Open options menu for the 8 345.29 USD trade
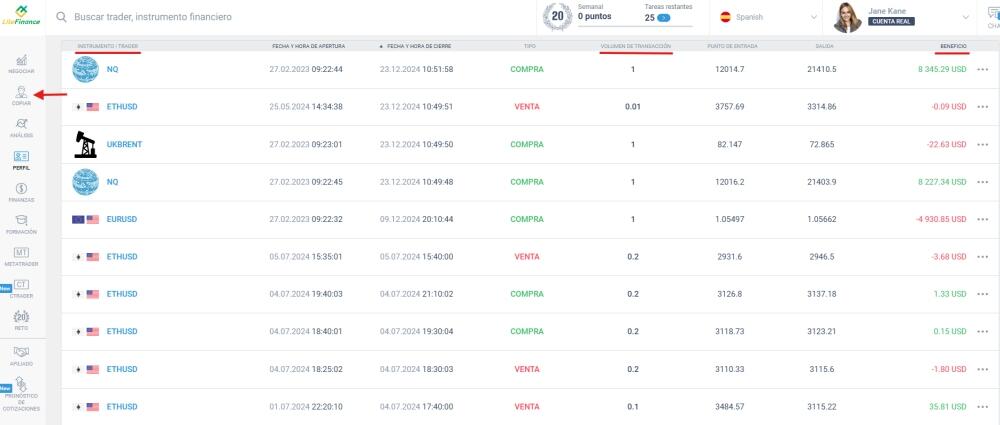This screenshot has width=1000, height=425. [983, 70]
